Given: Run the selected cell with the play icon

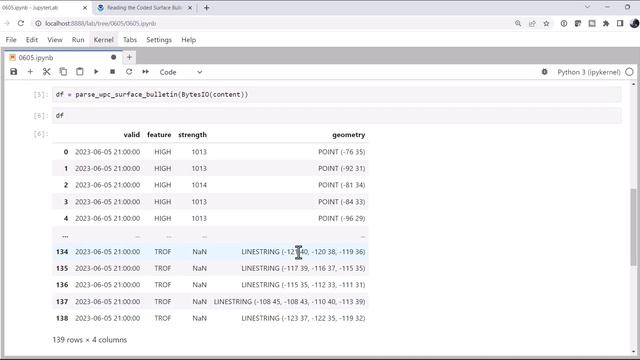Looking at the screenshot, I should (x=96, y=72).
